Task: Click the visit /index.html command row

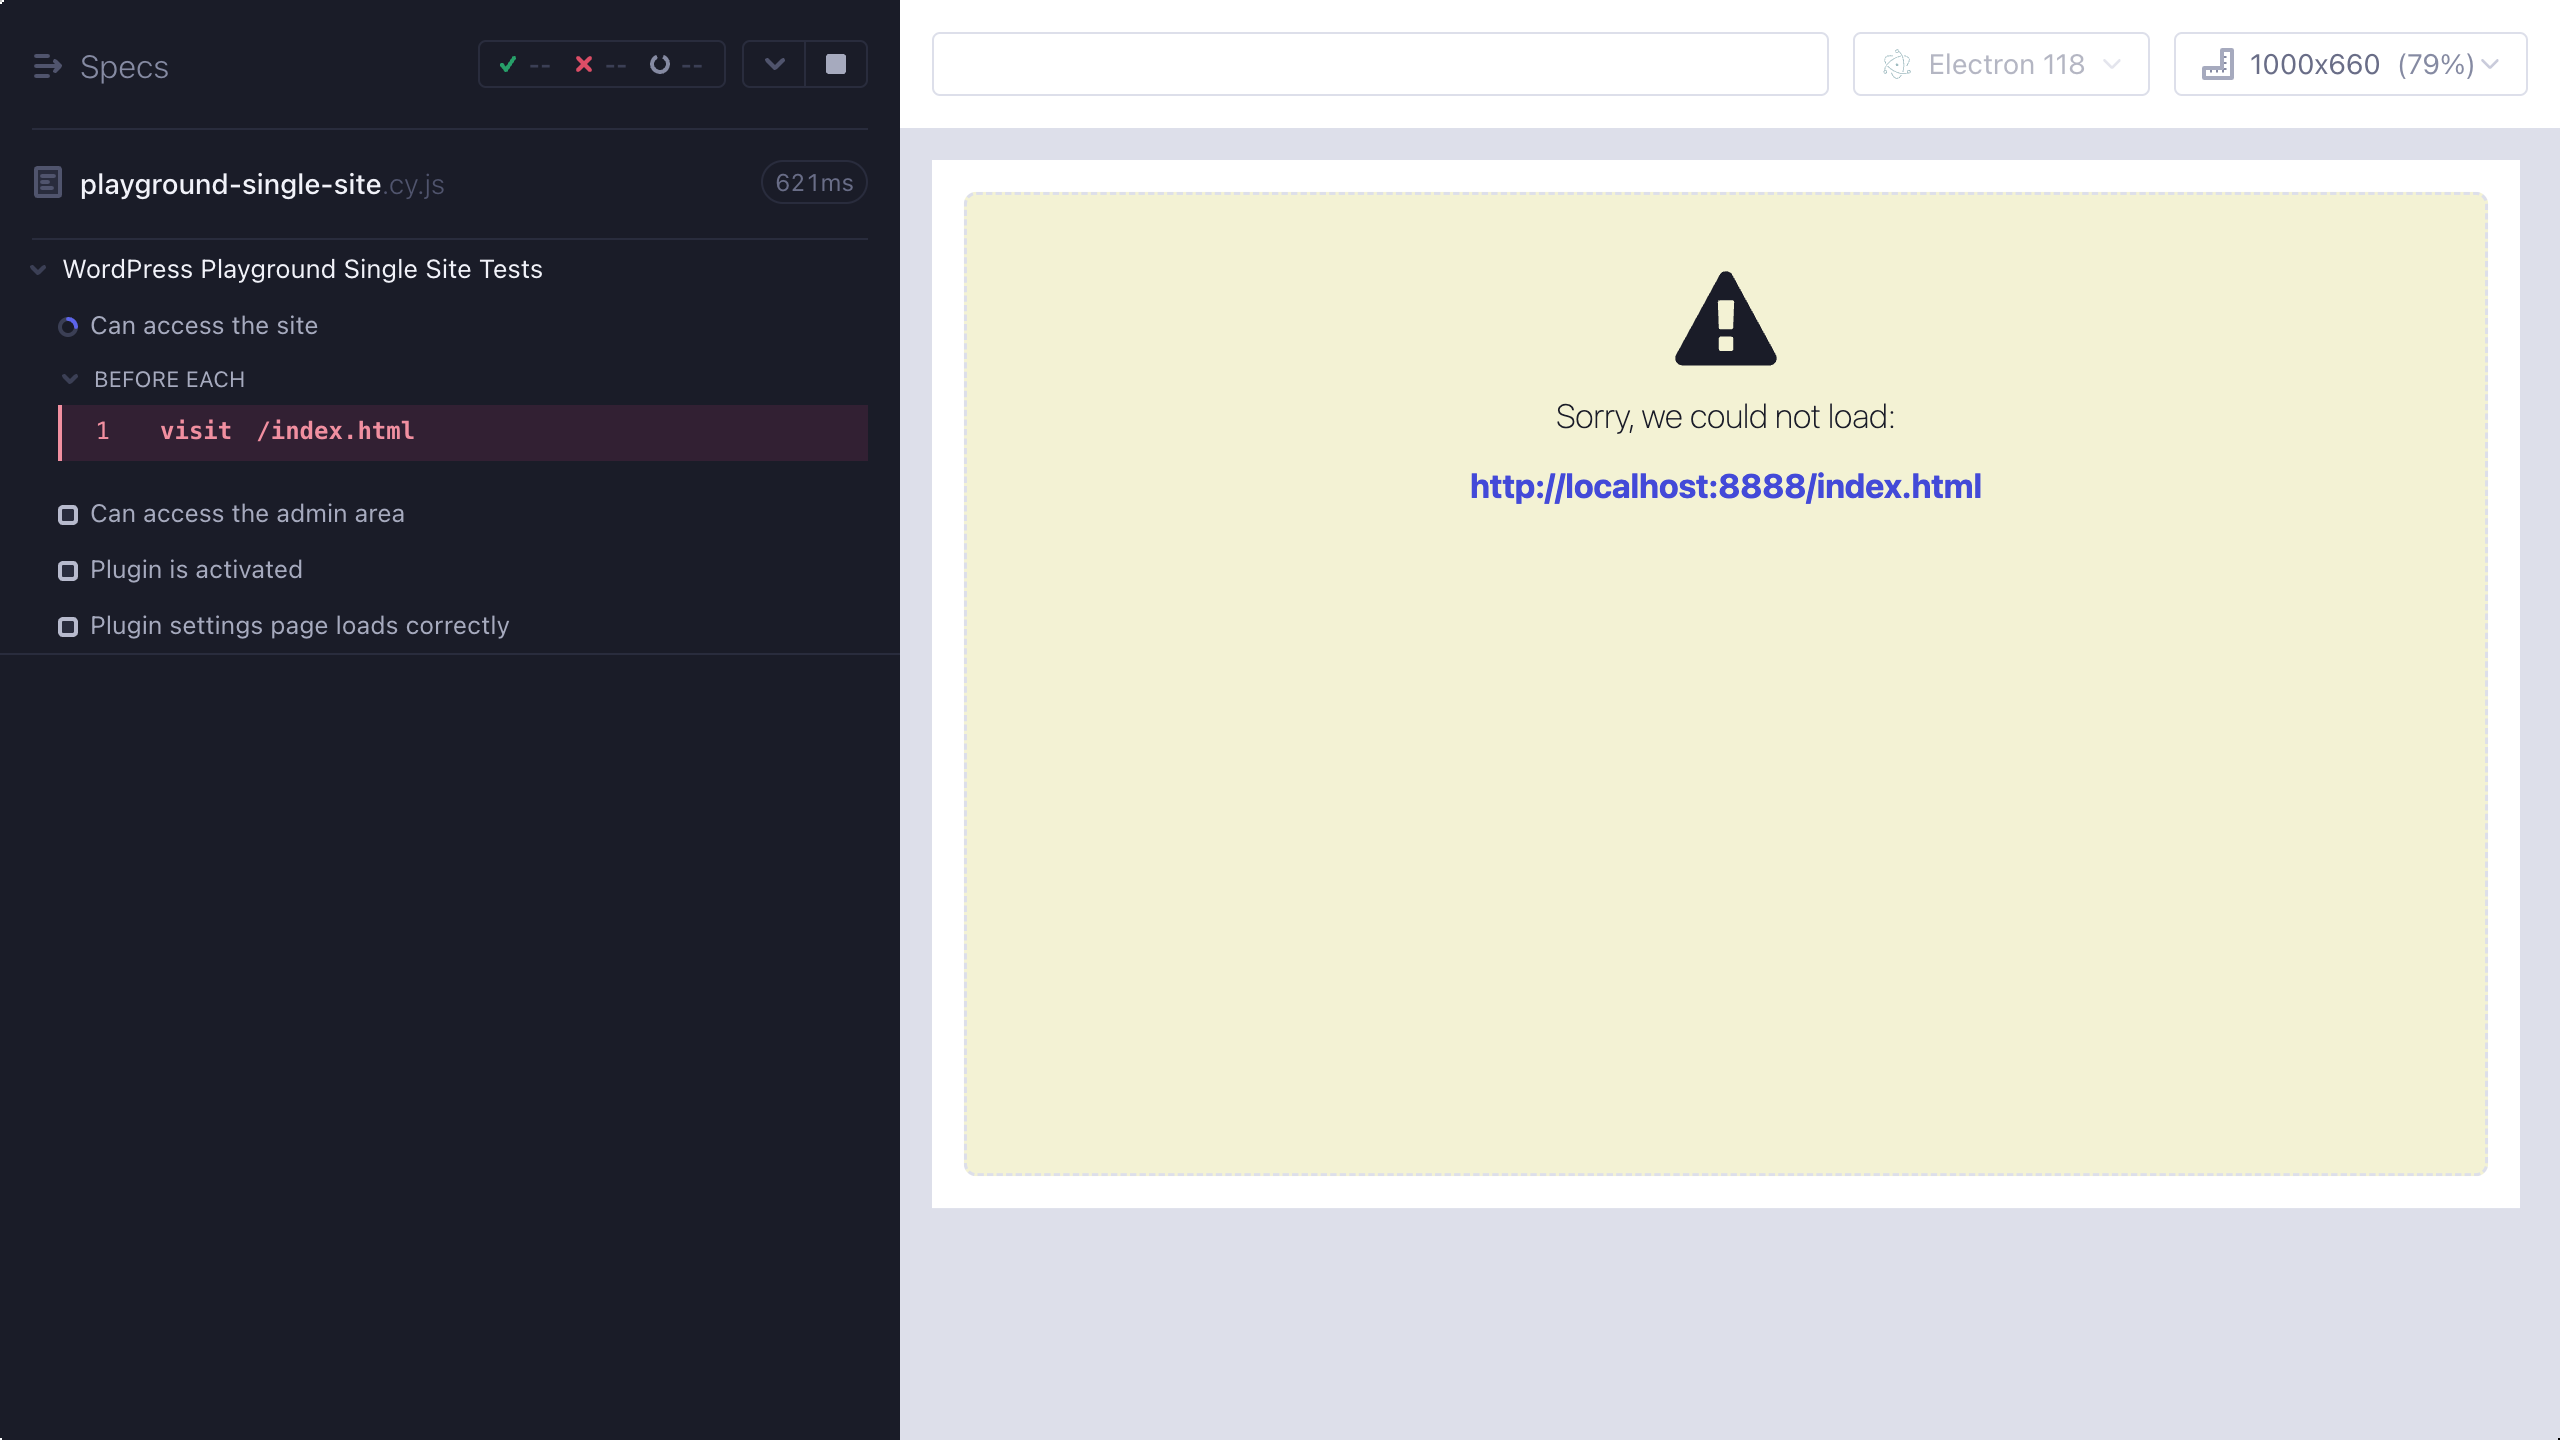Action: 464,432
